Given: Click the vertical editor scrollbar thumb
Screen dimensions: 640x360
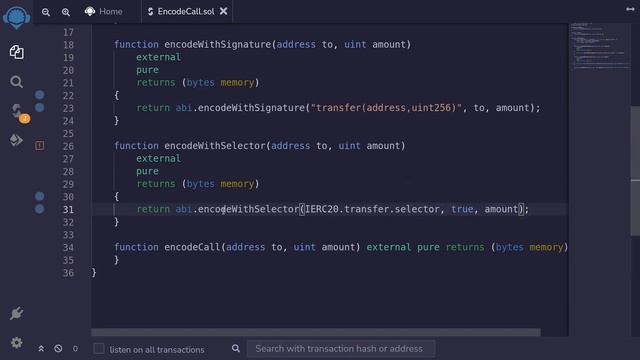Looking at the screenshot, I should coord(635,171).
